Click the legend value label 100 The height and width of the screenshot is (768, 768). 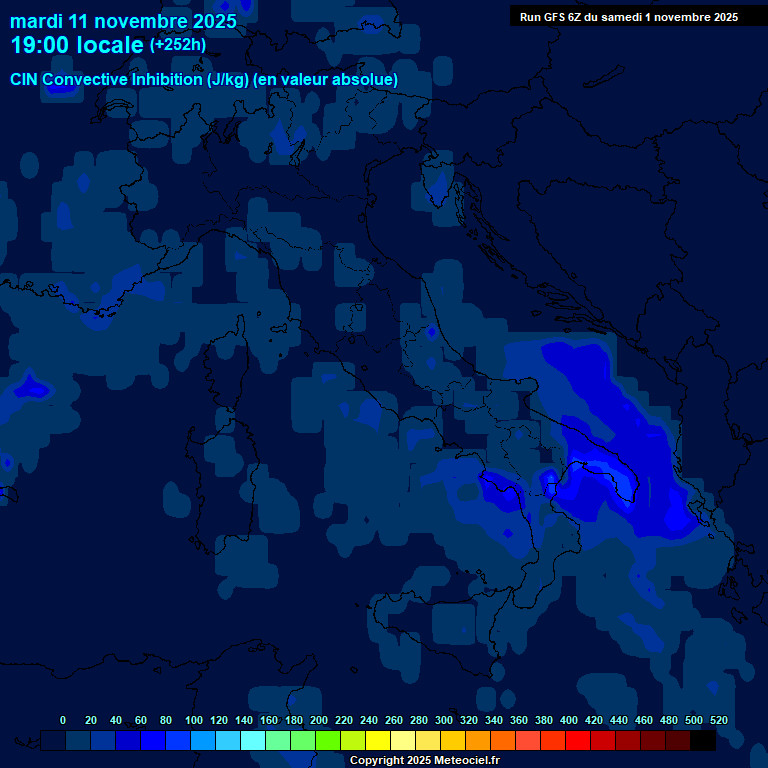pos(194,720)
